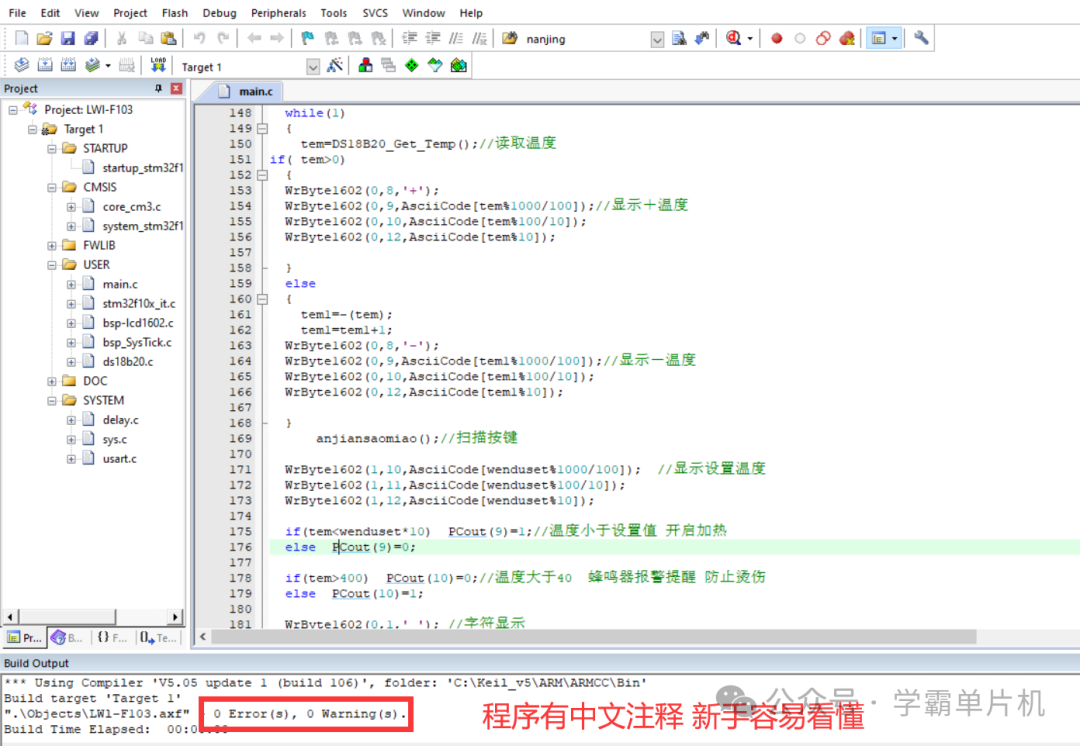1080x746 pixels.
Task: Click editor horizontal scrollbar left arrow
Action: tap(203, 636)
